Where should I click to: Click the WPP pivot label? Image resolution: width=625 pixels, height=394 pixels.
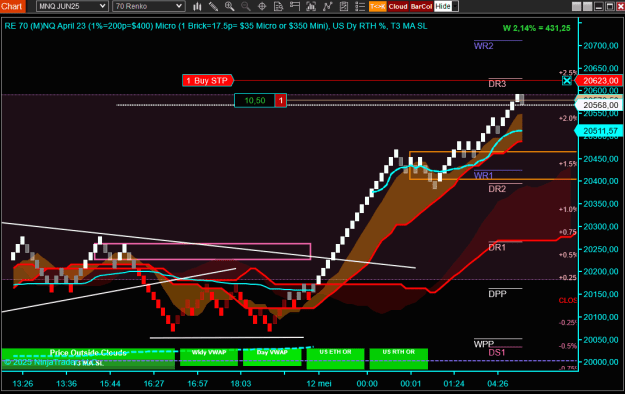[x=484, y=344]
